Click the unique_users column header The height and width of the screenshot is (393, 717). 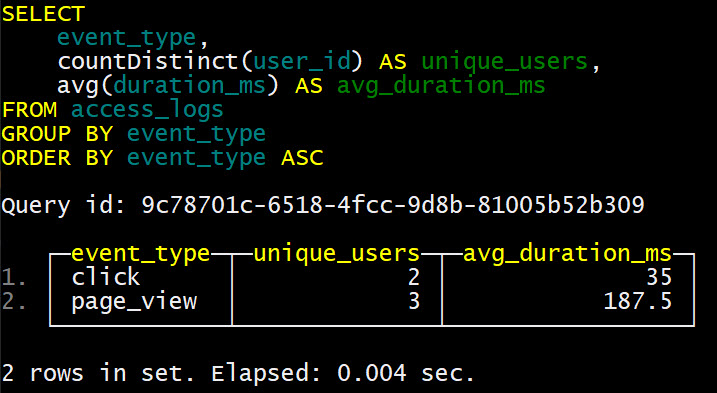click(337, 253)
